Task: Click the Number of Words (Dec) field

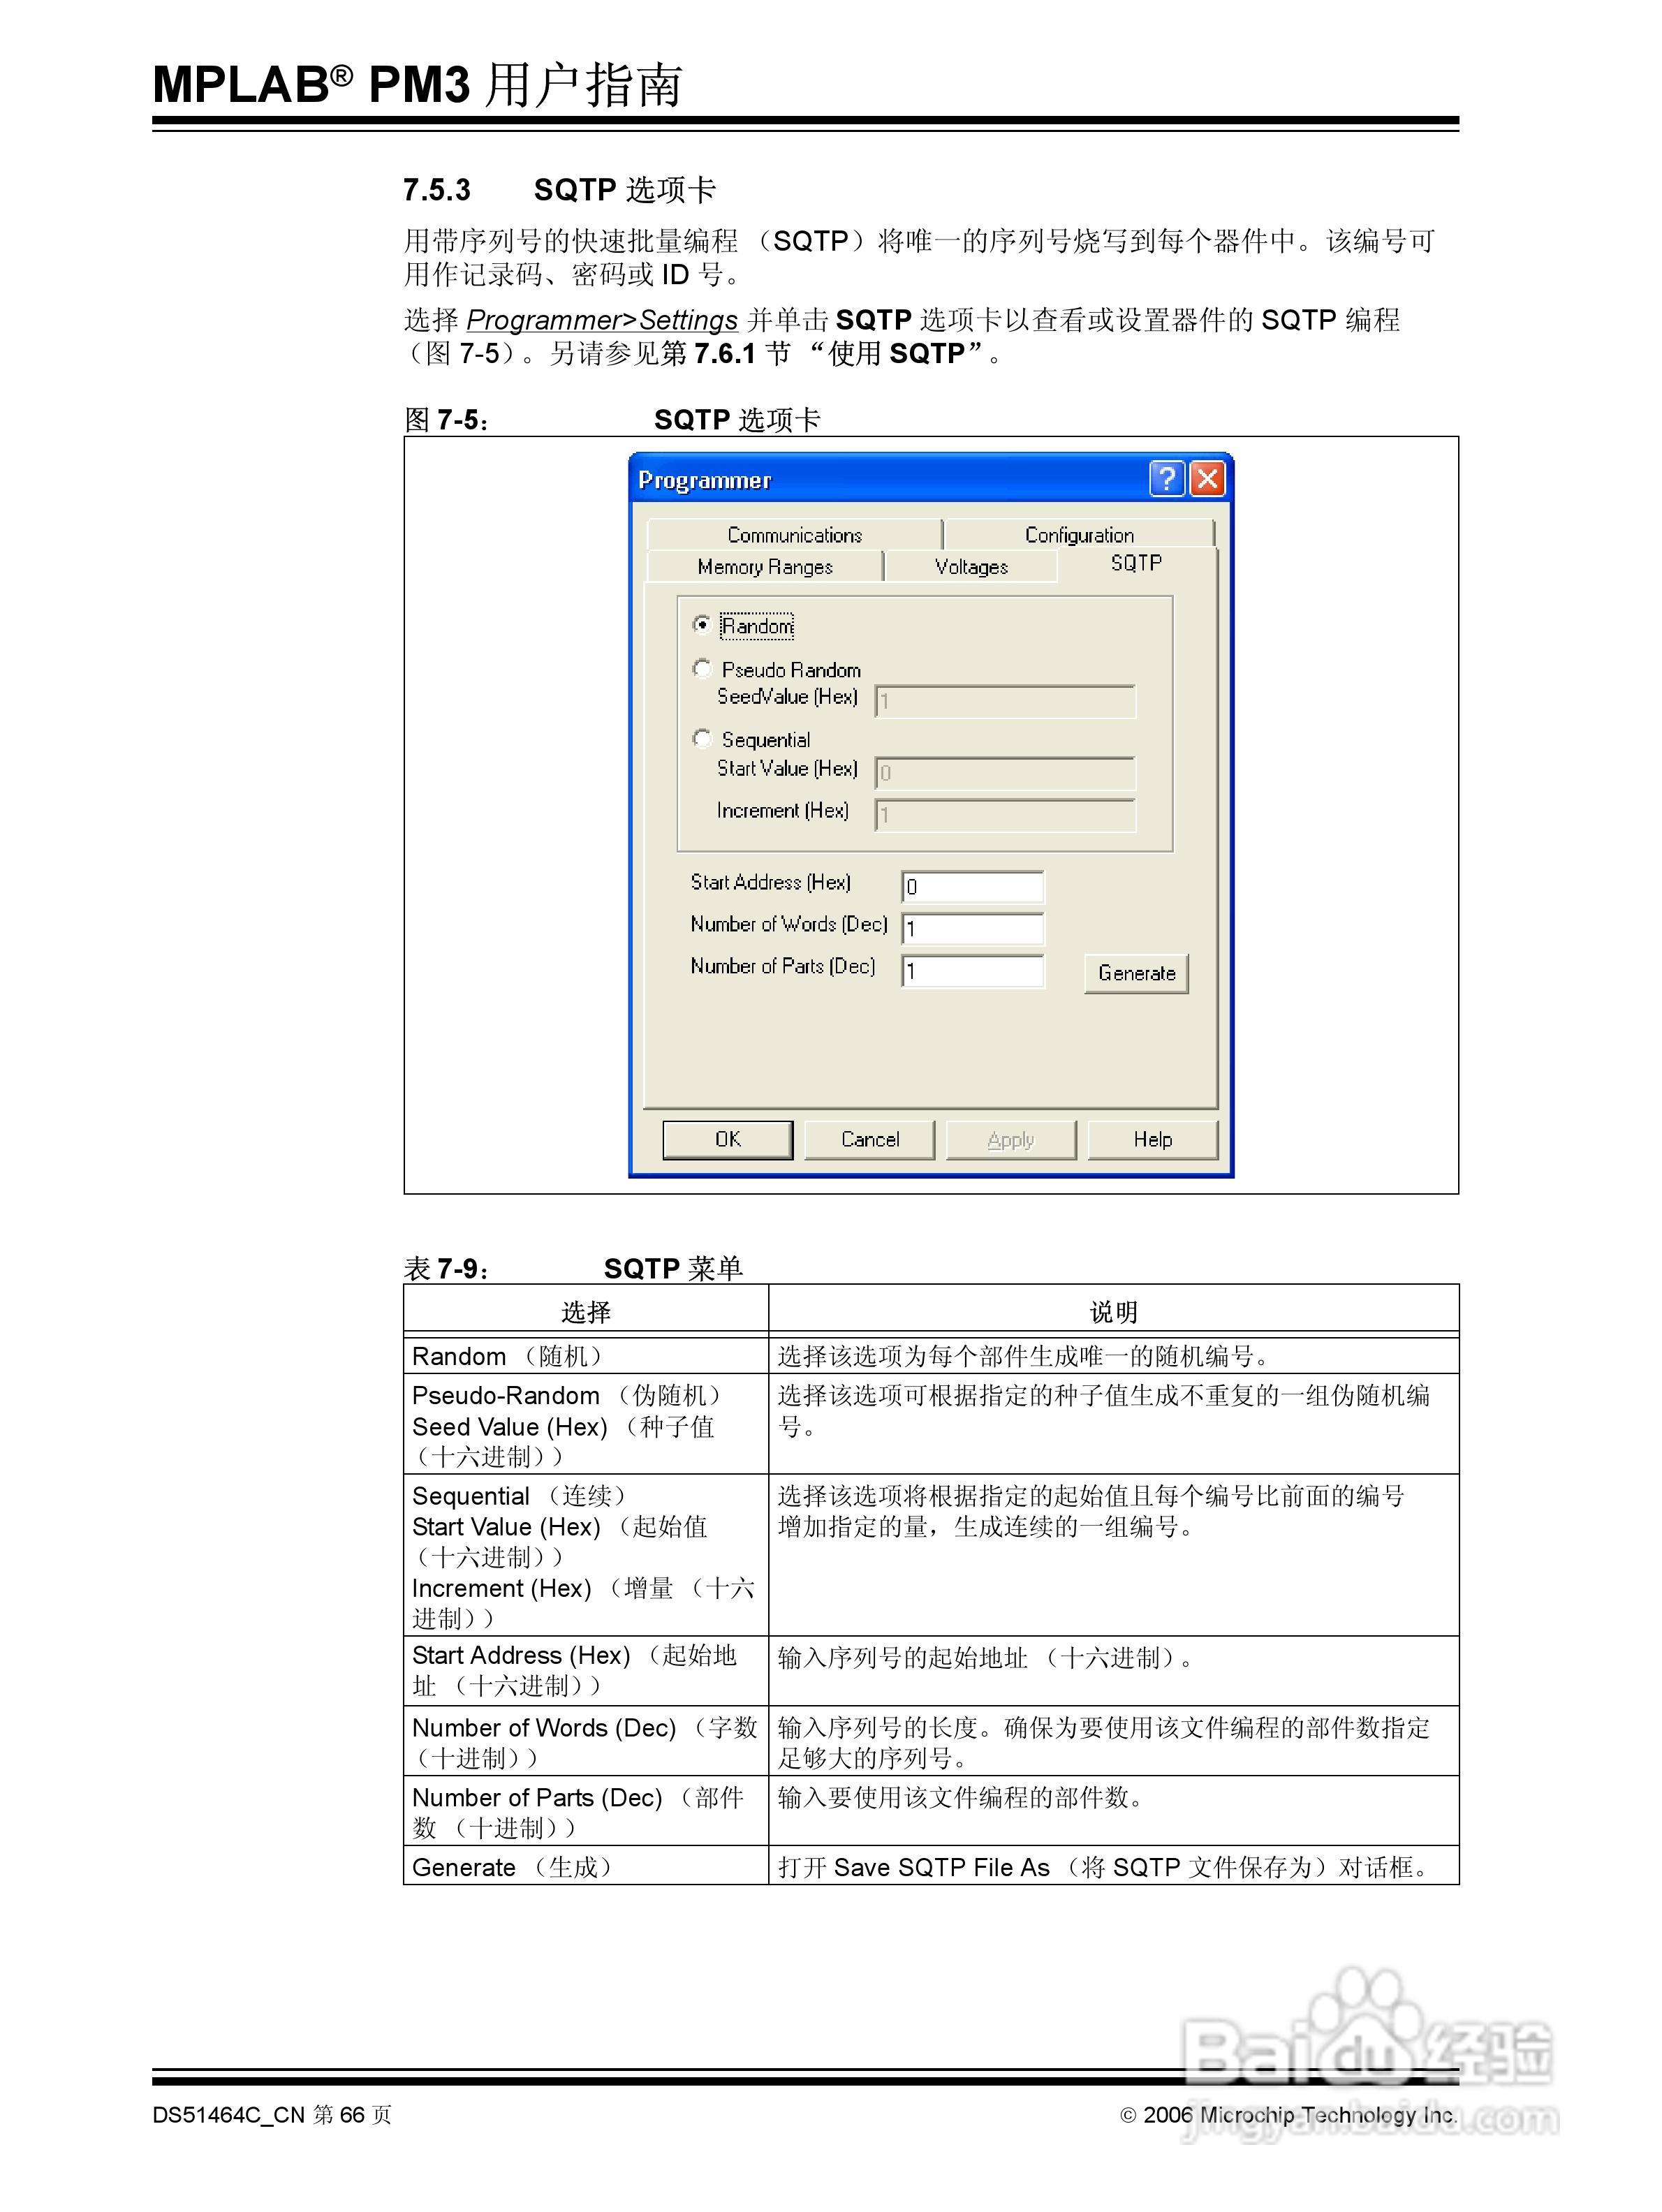Action: pos(972,928)
